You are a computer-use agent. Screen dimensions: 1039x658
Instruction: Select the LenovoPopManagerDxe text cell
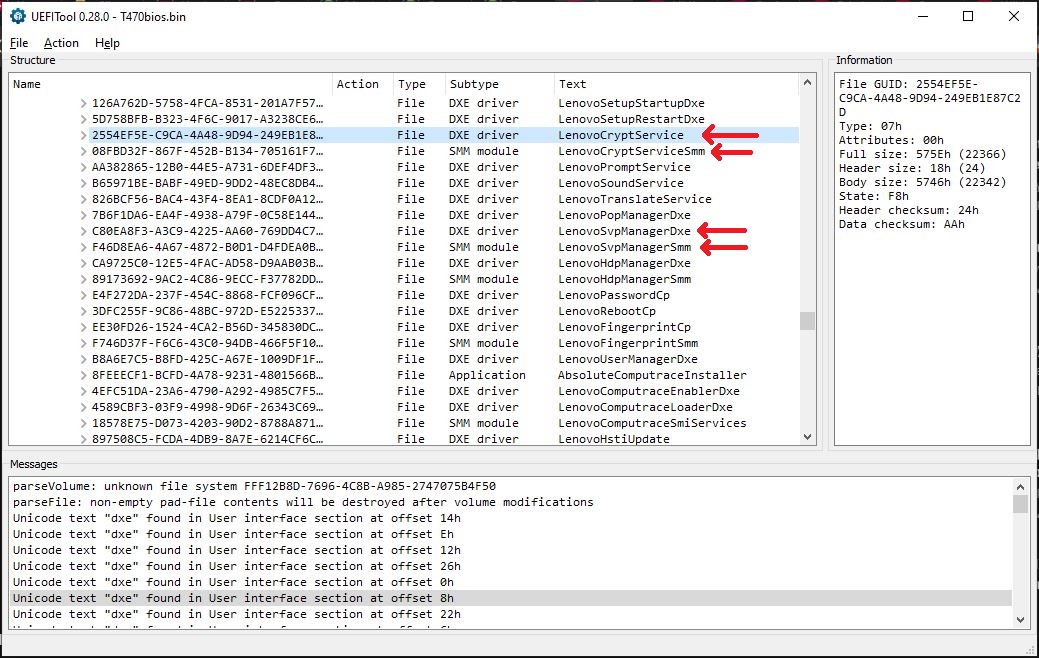click(x=624, y=215)
